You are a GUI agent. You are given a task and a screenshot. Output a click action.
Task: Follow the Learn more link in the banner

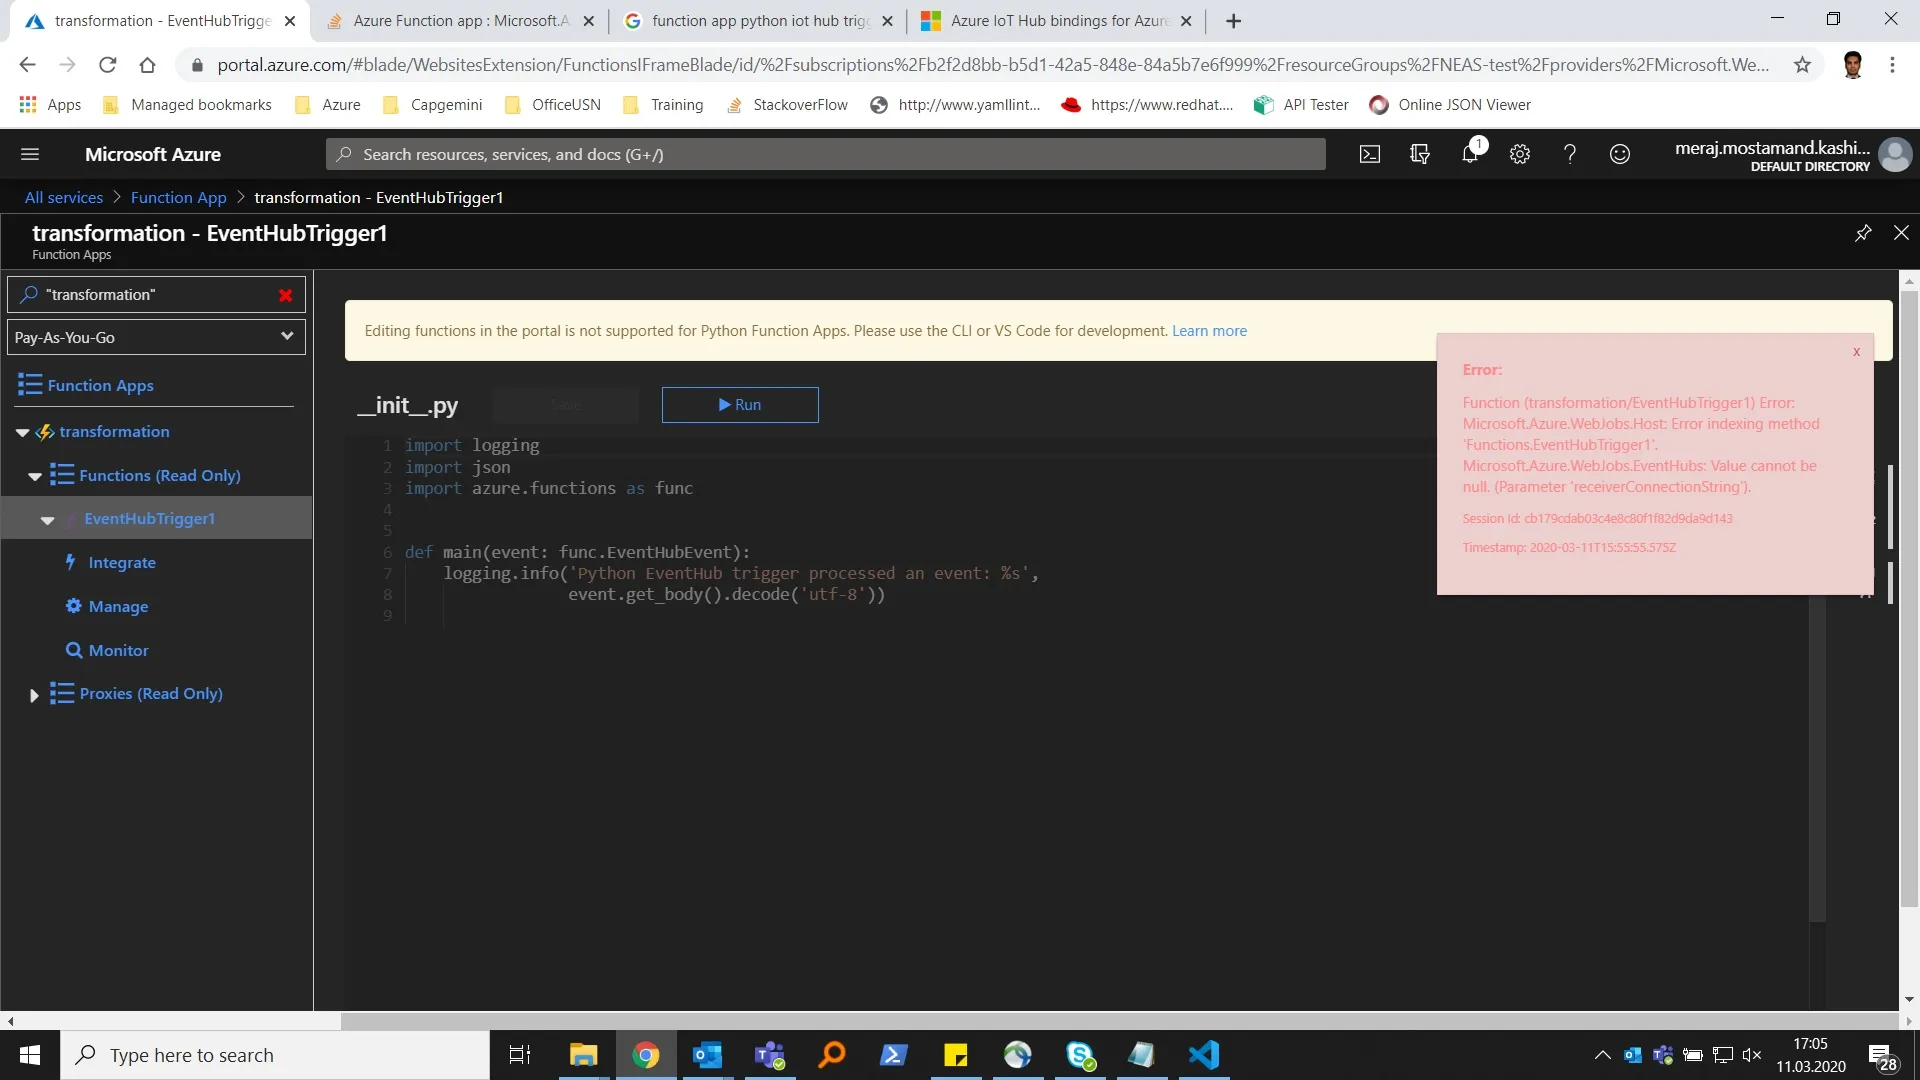pos(1209,331)
